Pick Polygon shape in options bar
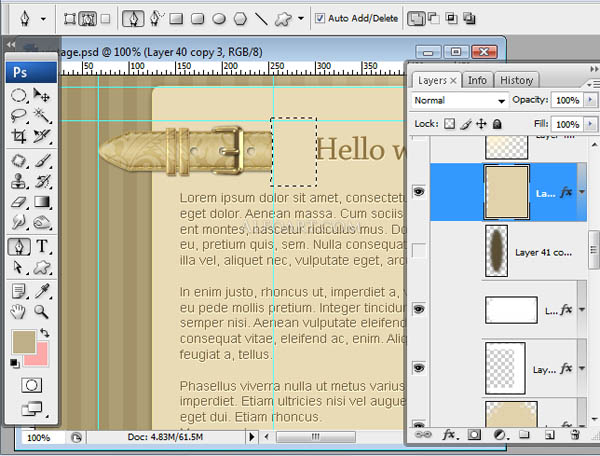Screen dimensions: 600x456 tap(240, 18)
